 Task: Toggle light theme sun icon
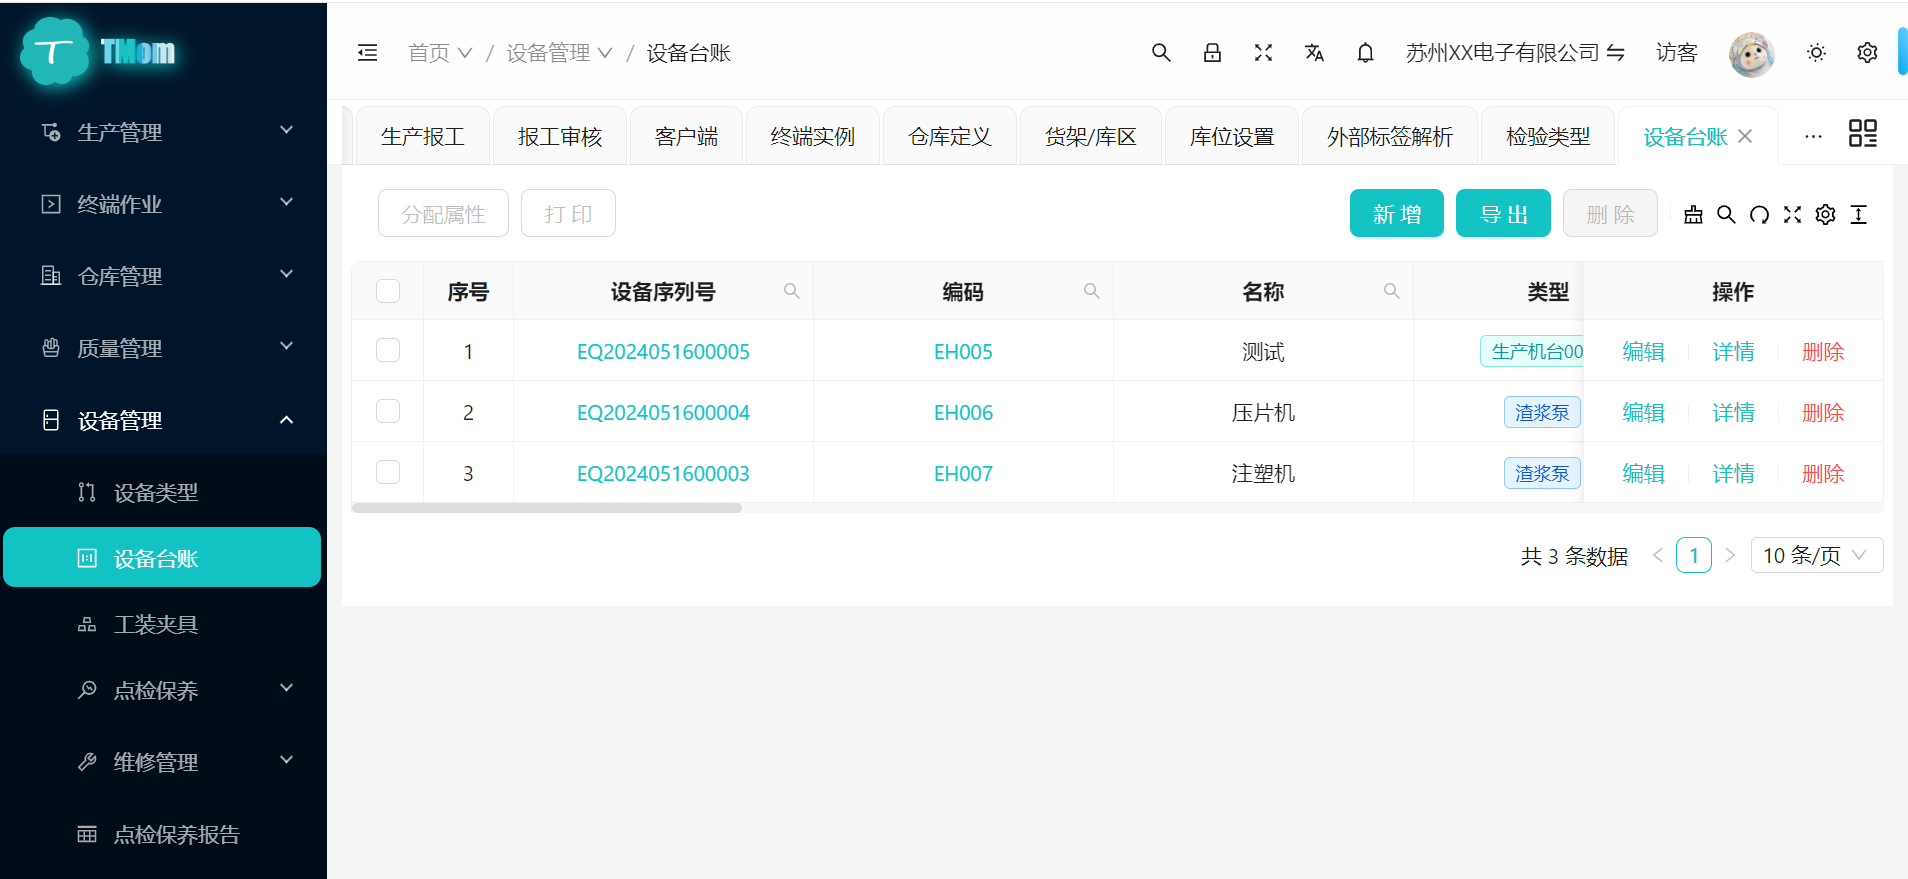(1816, 53)
